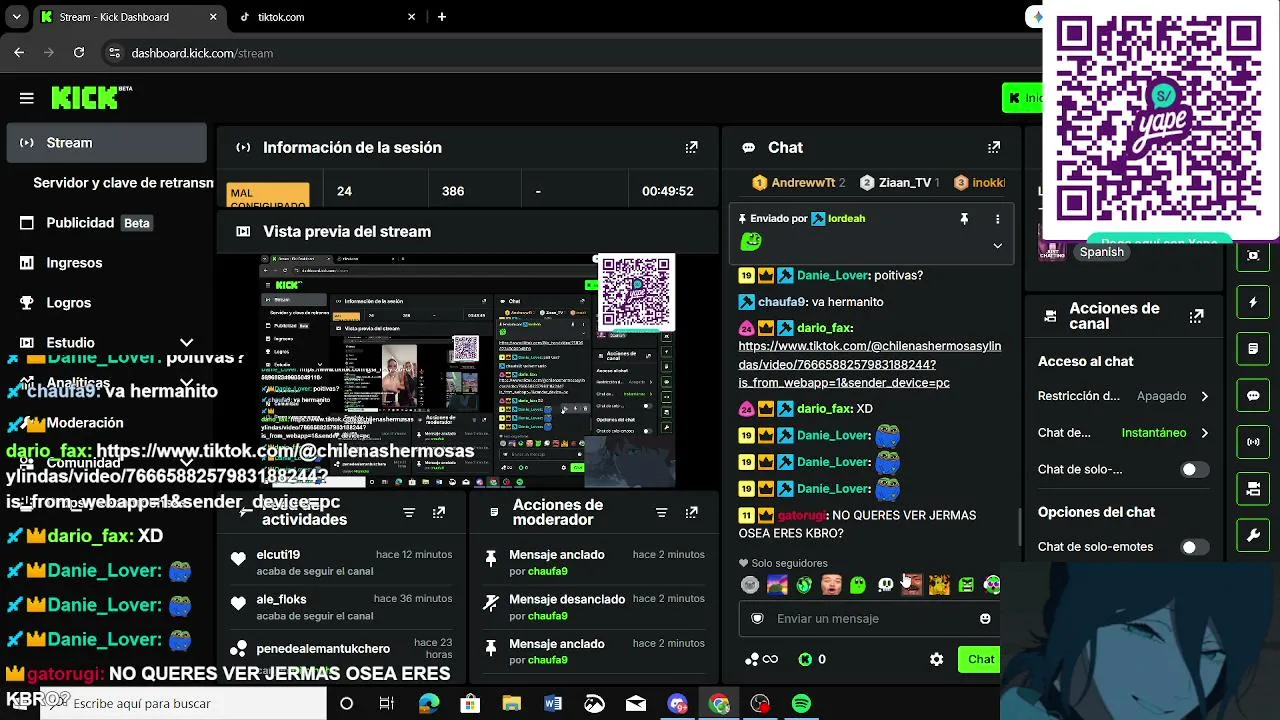Click the browser address bar
This screenshot has height=720, width=1280.
tap(570, 53)
